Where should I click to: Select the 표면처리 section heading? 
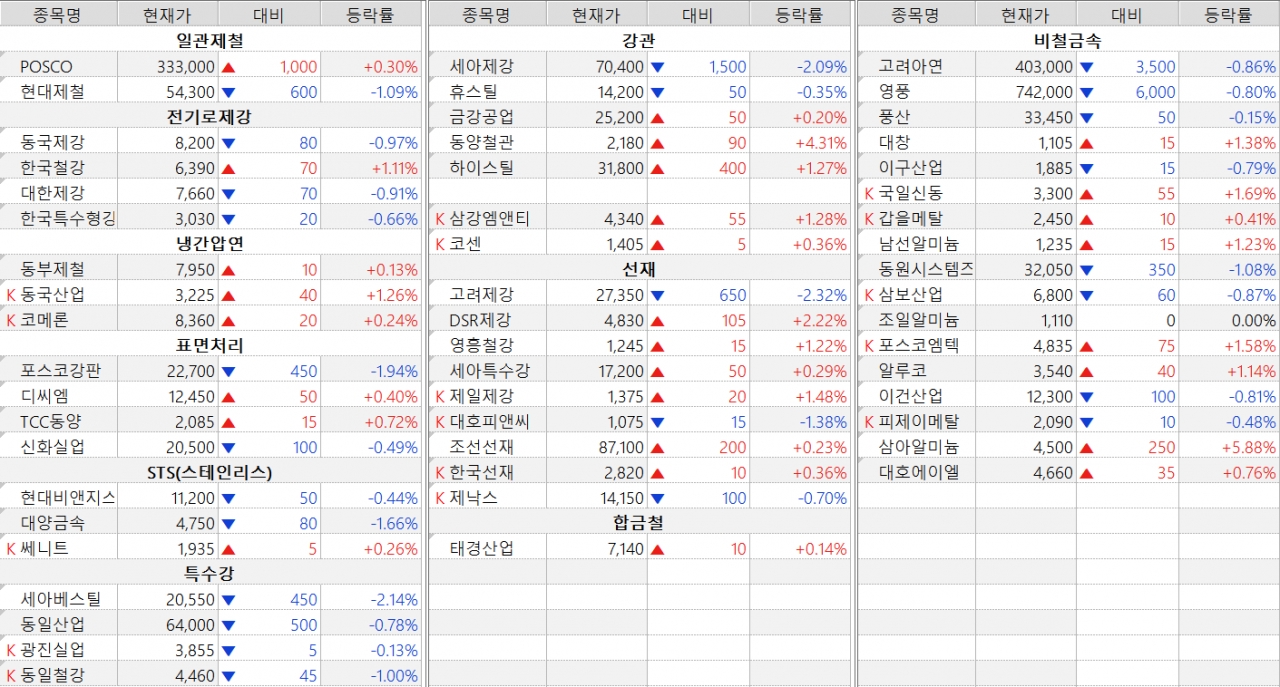(209, 345)
